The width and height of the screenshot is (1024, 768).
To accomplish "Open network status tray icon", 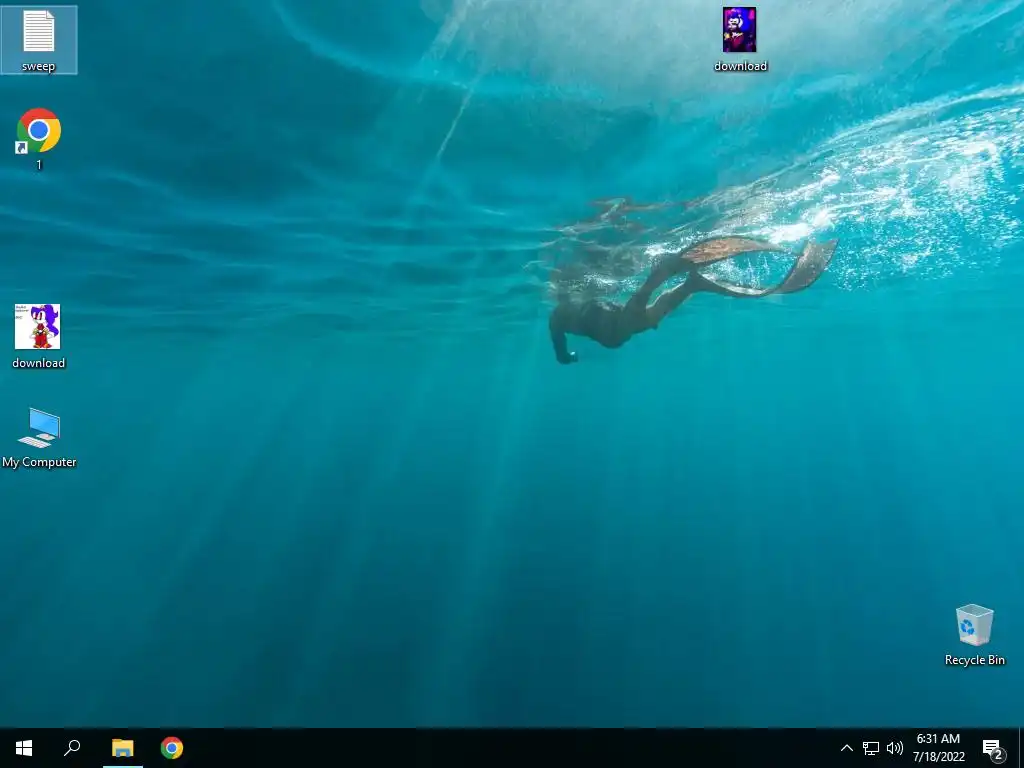I will click(871, 748).
